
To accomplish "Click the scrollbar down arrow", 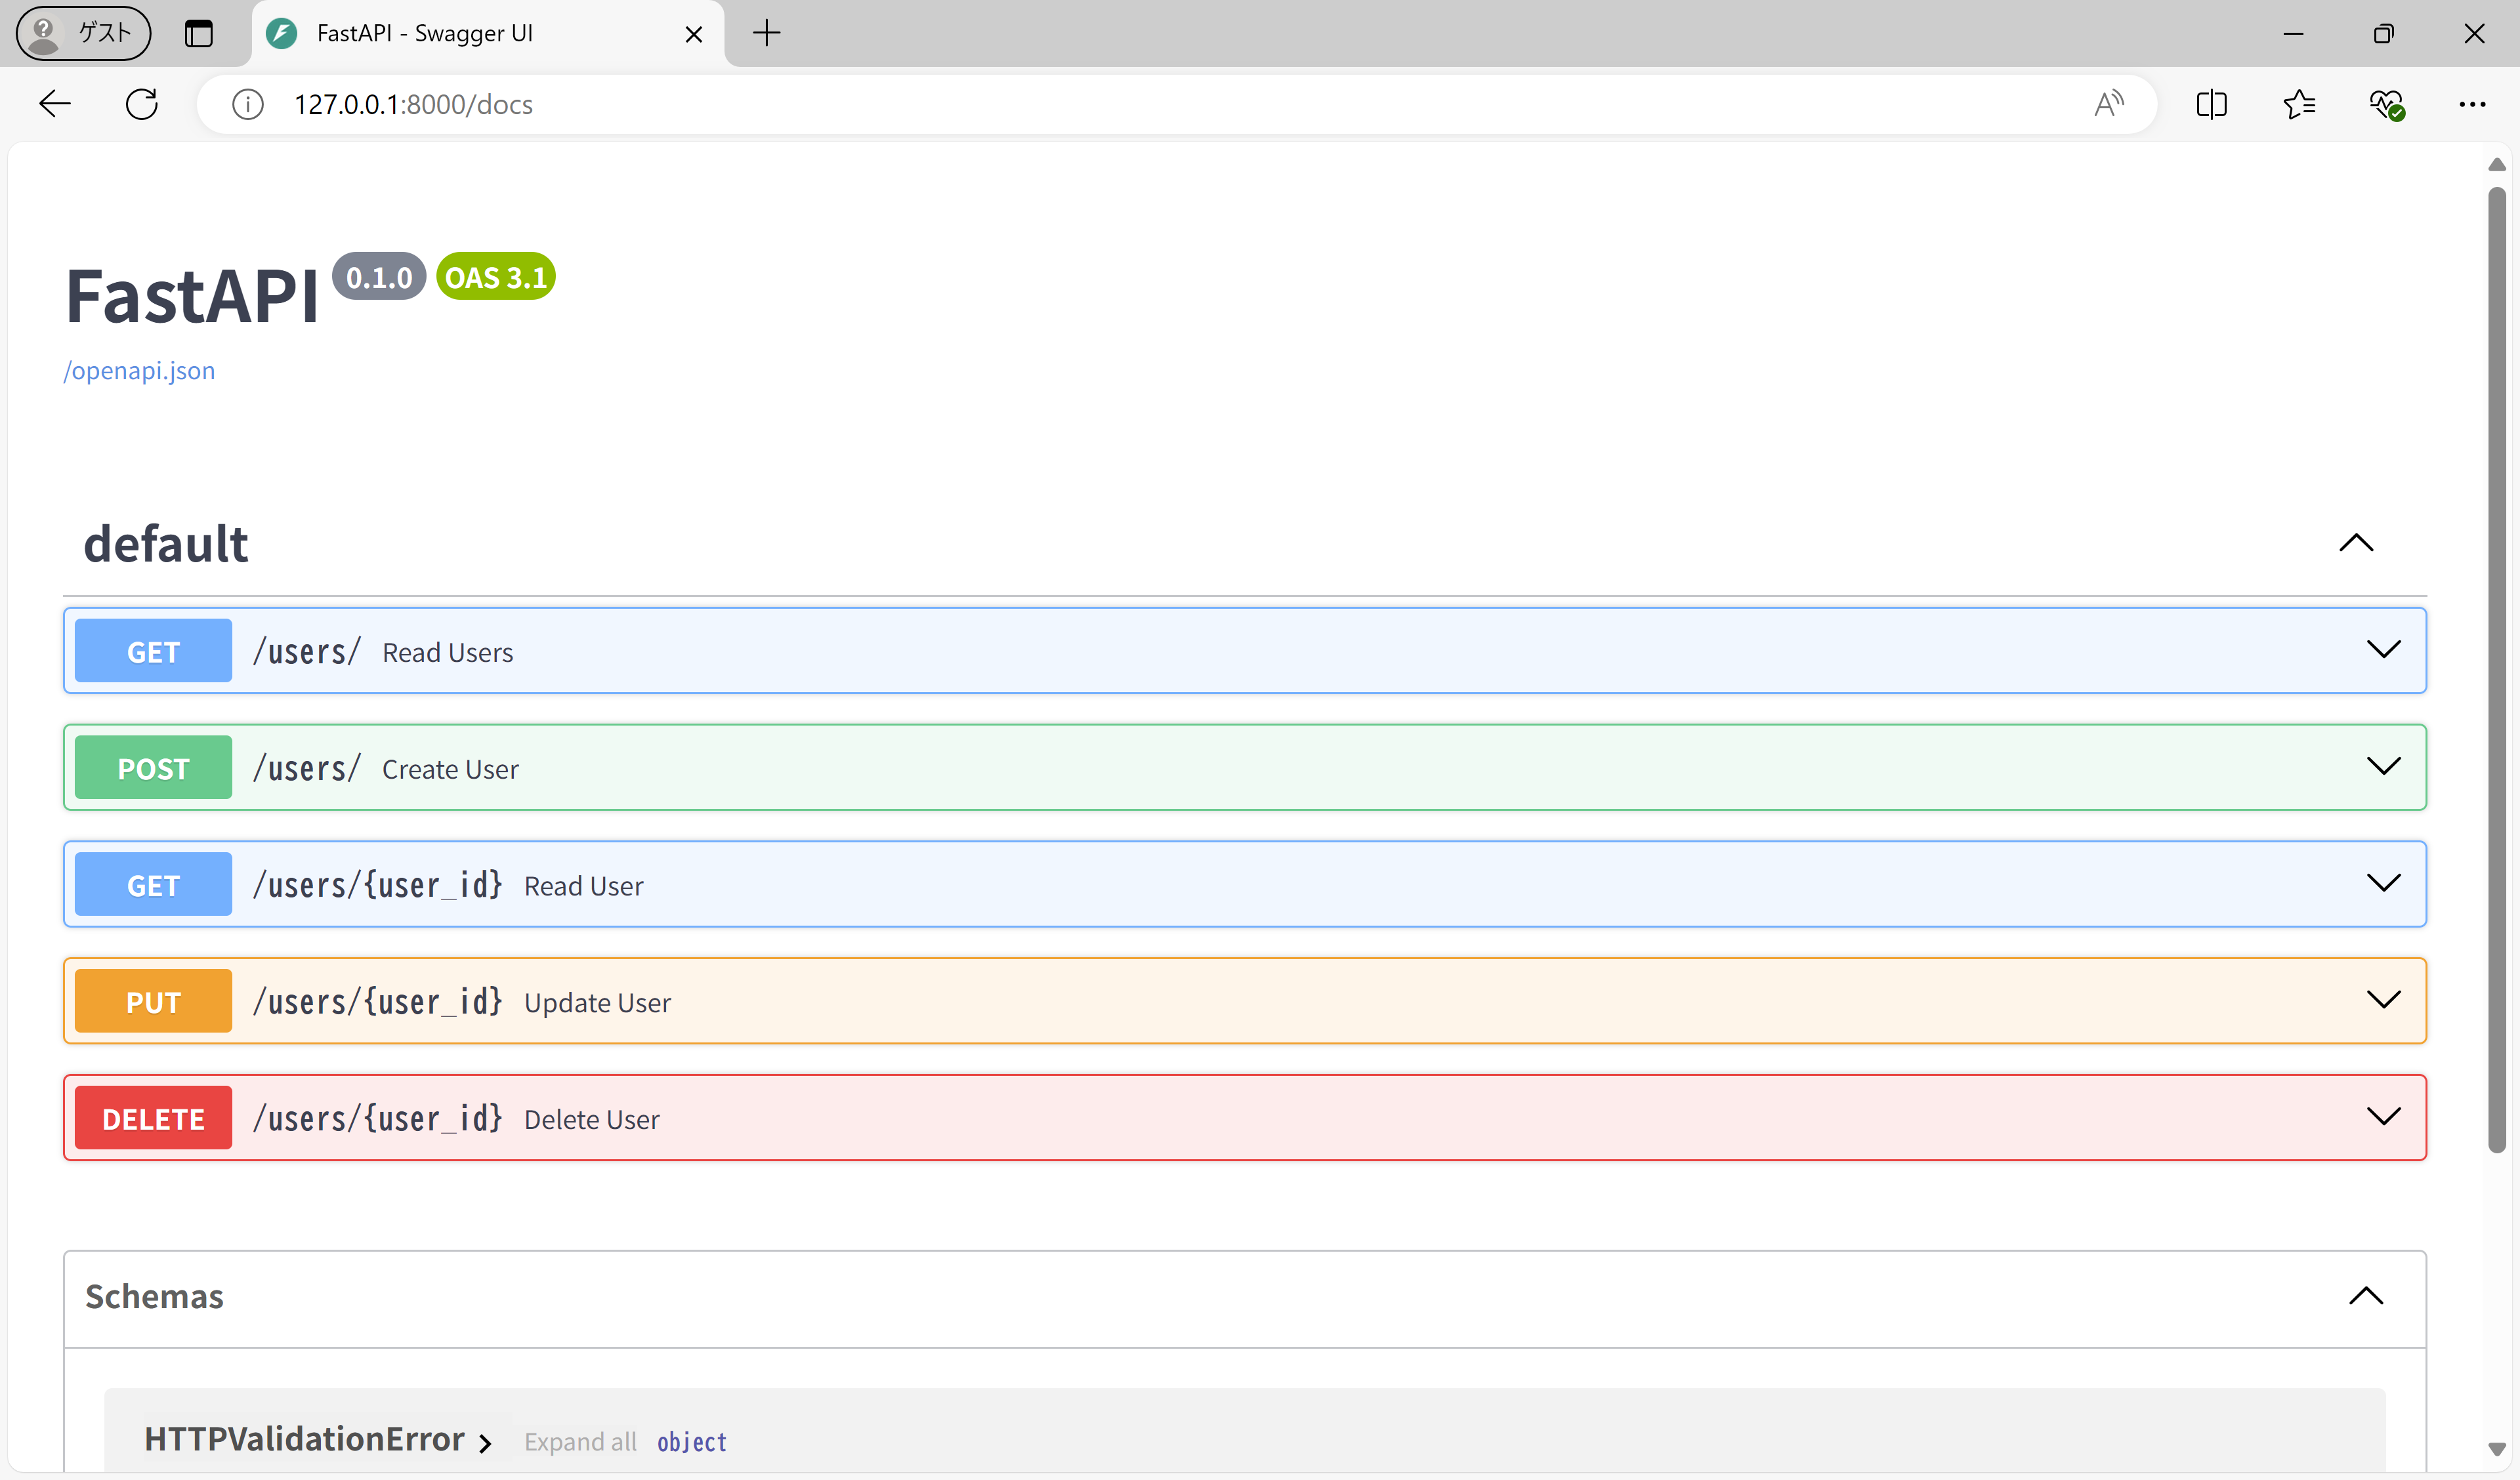I will coord(2497,1448).
